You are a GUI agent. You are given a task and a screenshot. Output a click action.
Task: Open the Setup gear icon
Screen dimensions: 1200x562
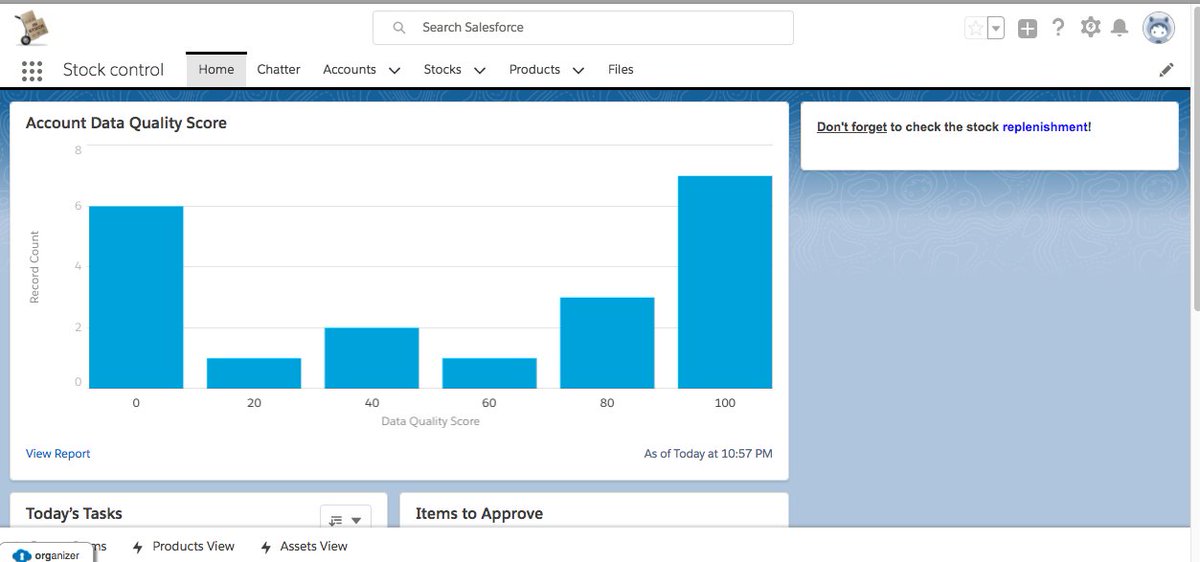(x=1090, y=28)
